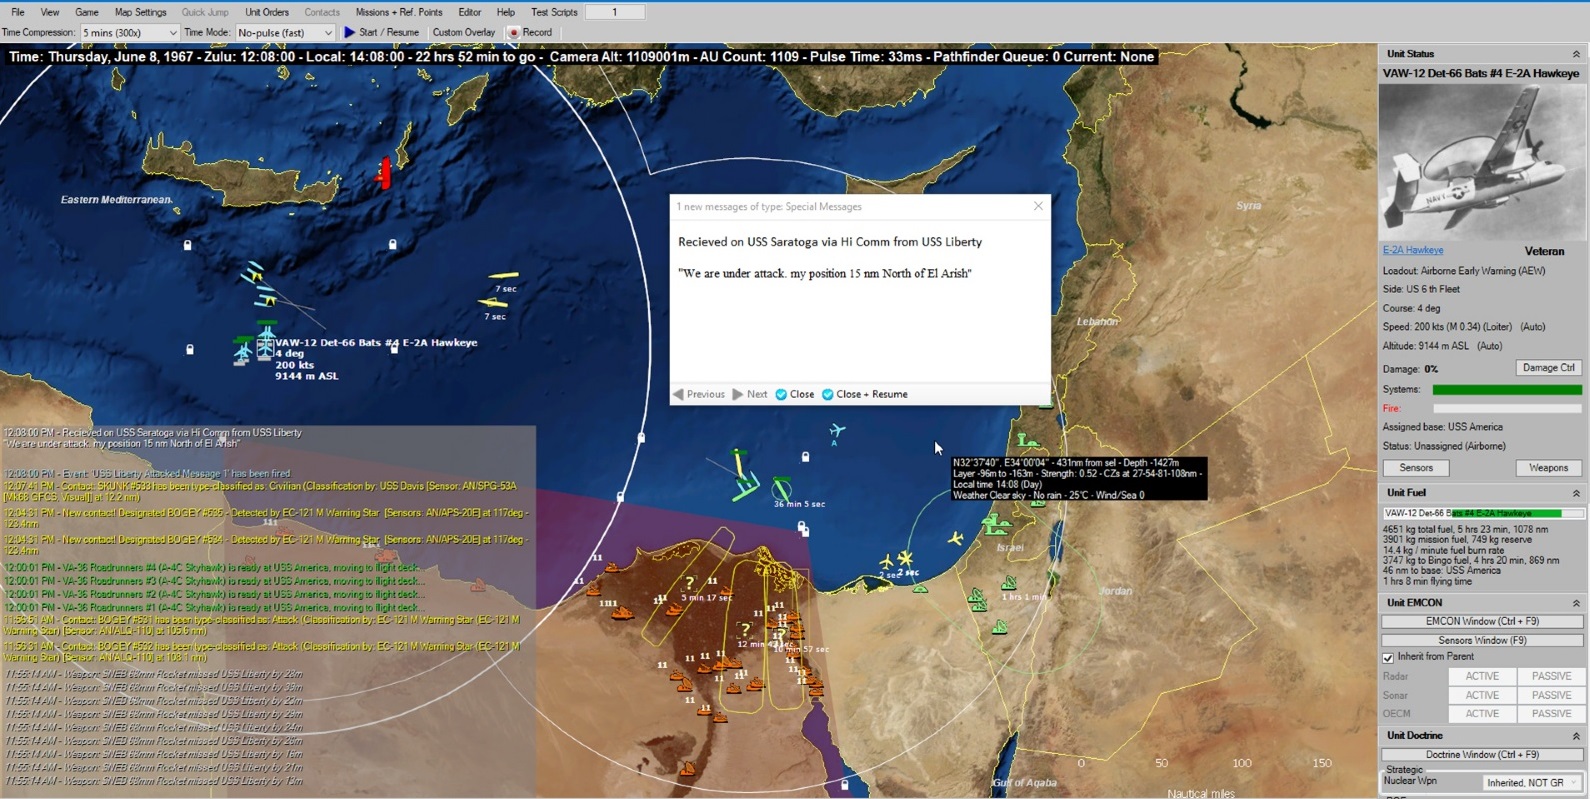Viewport: 1590px width, 799px height.
Task: Click Close + Resume checkmark in message
Action: coord(828,394)
